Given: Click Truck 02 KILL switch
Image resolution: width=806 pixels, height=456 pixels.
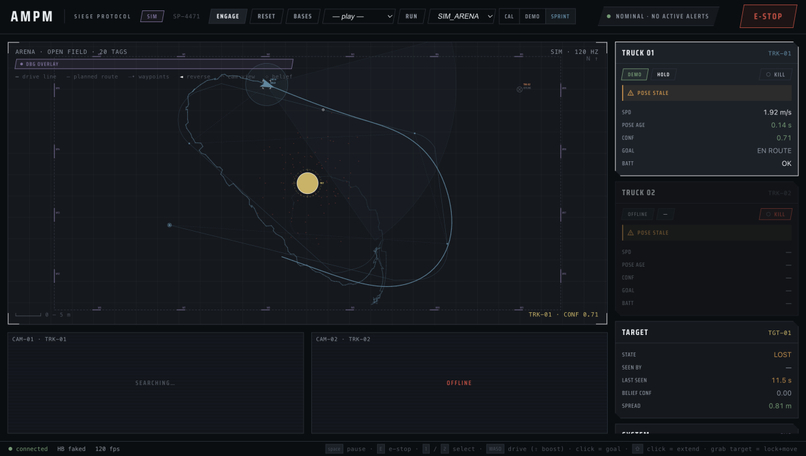Looking at the screenshot, I should tap(775, 214).
